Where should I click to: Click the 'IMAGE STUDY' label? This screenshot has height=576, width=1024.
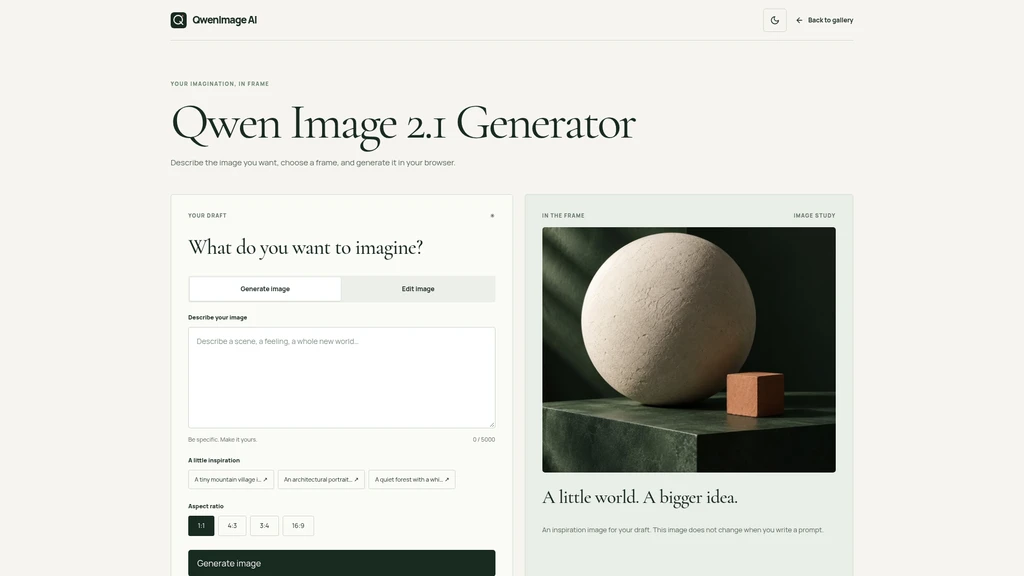coord(814,216)
